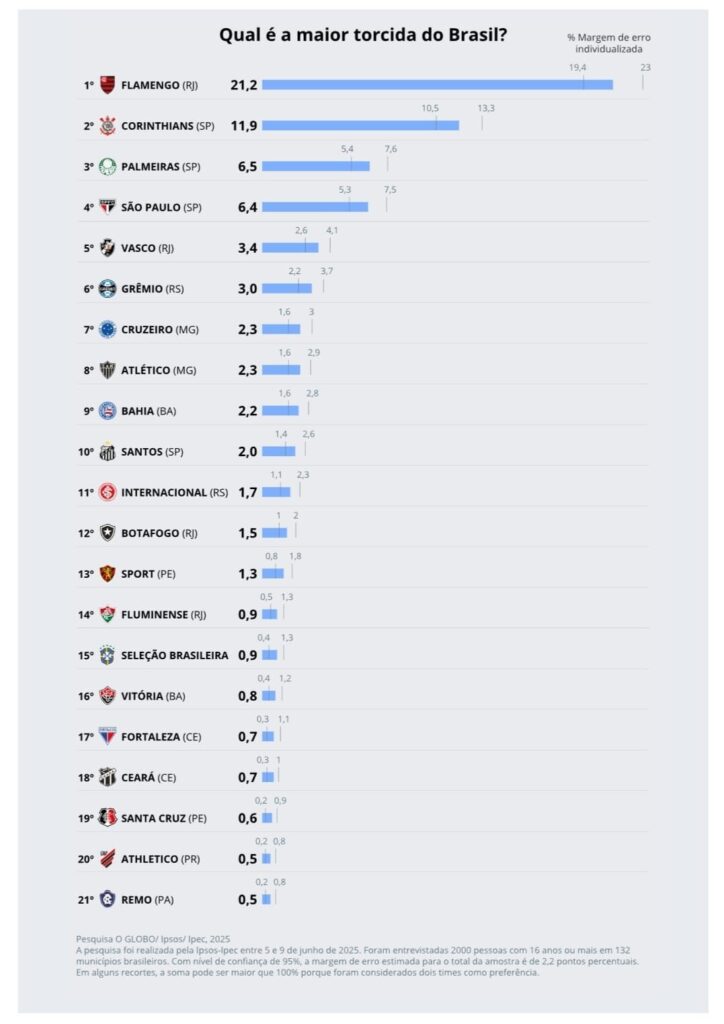Screen dimensions: 724x1024
Task: Select the Sport (PE) crest
Action: click(108, 573)
